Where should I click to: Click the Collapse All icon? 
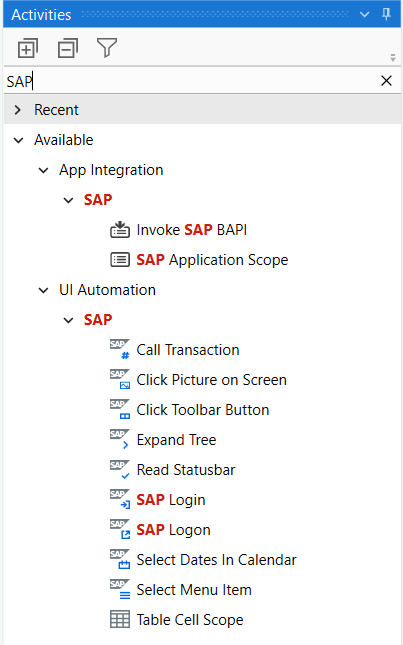(x=67, y=48)
